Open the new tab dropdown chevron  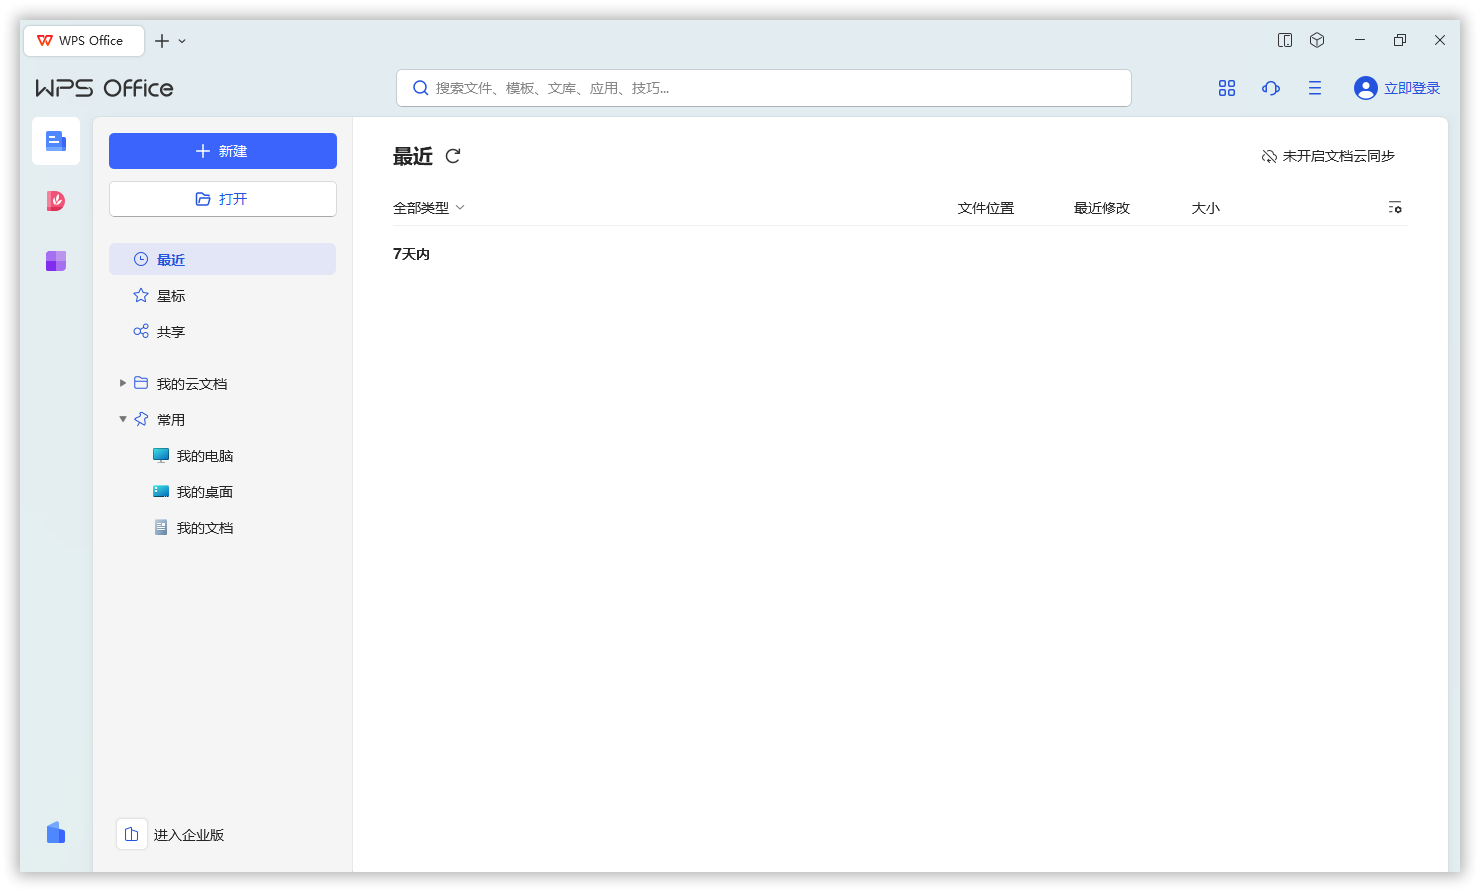pyautogui.click(x=180, y=41)
